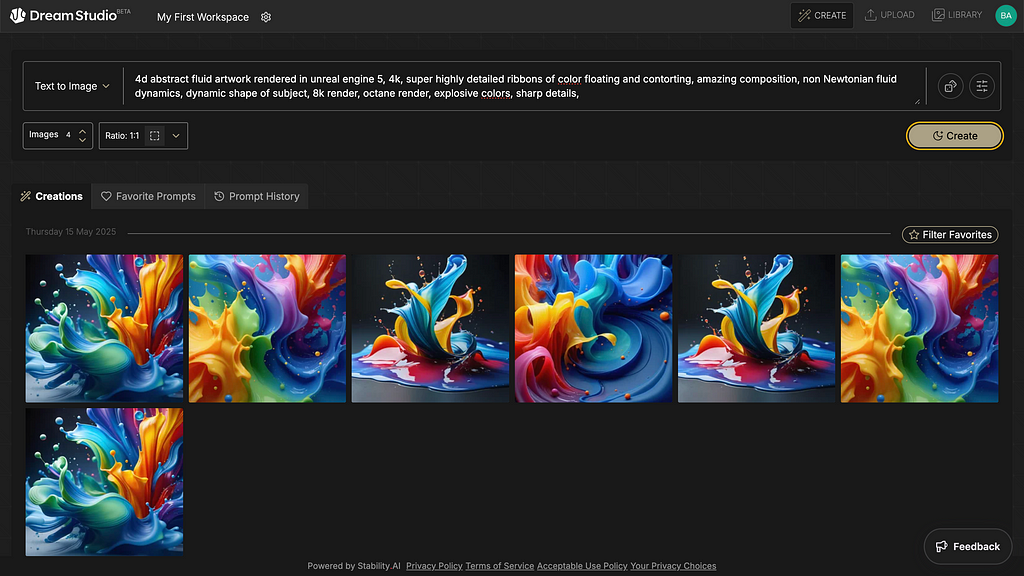1024x576 pixels.
Task: Go to UPLOAD in top navigation
Action: pyautogui.click(x=889, y=15)
